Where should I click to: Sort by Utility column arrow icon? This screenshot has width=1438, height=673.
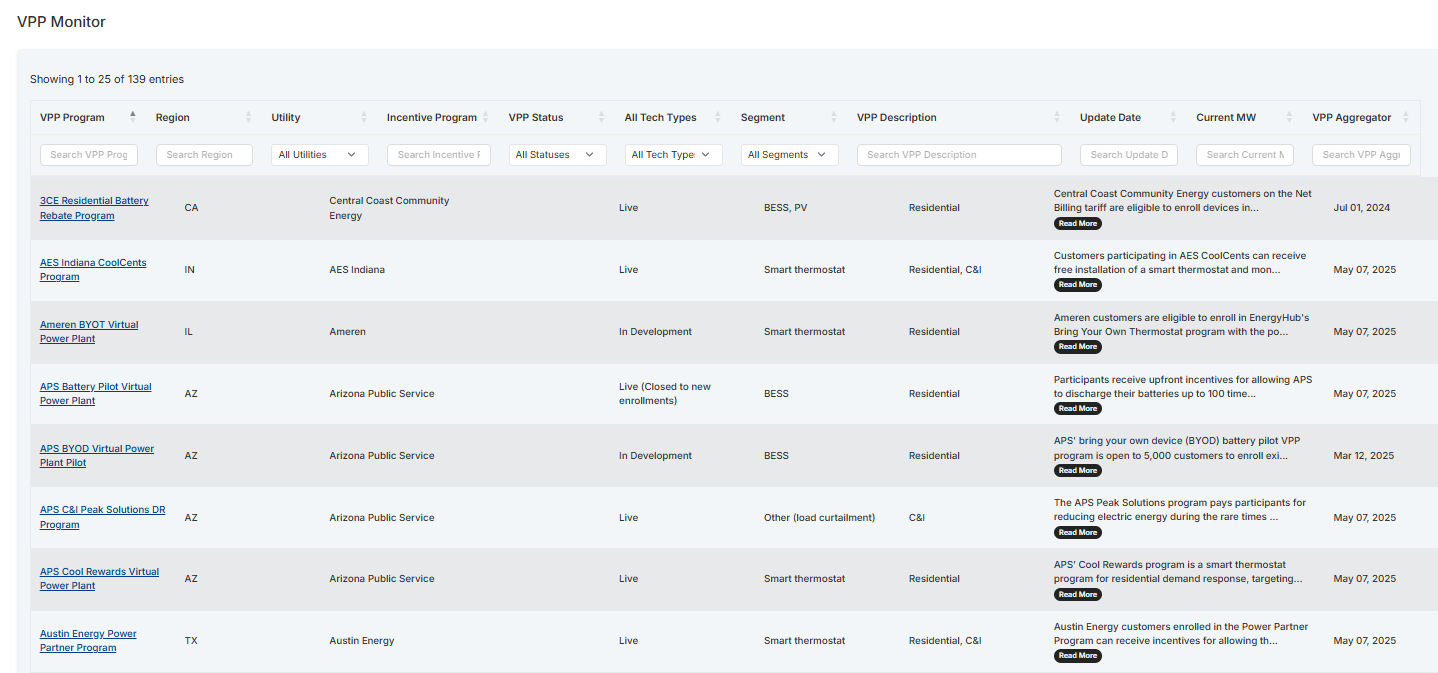point(365,117)
